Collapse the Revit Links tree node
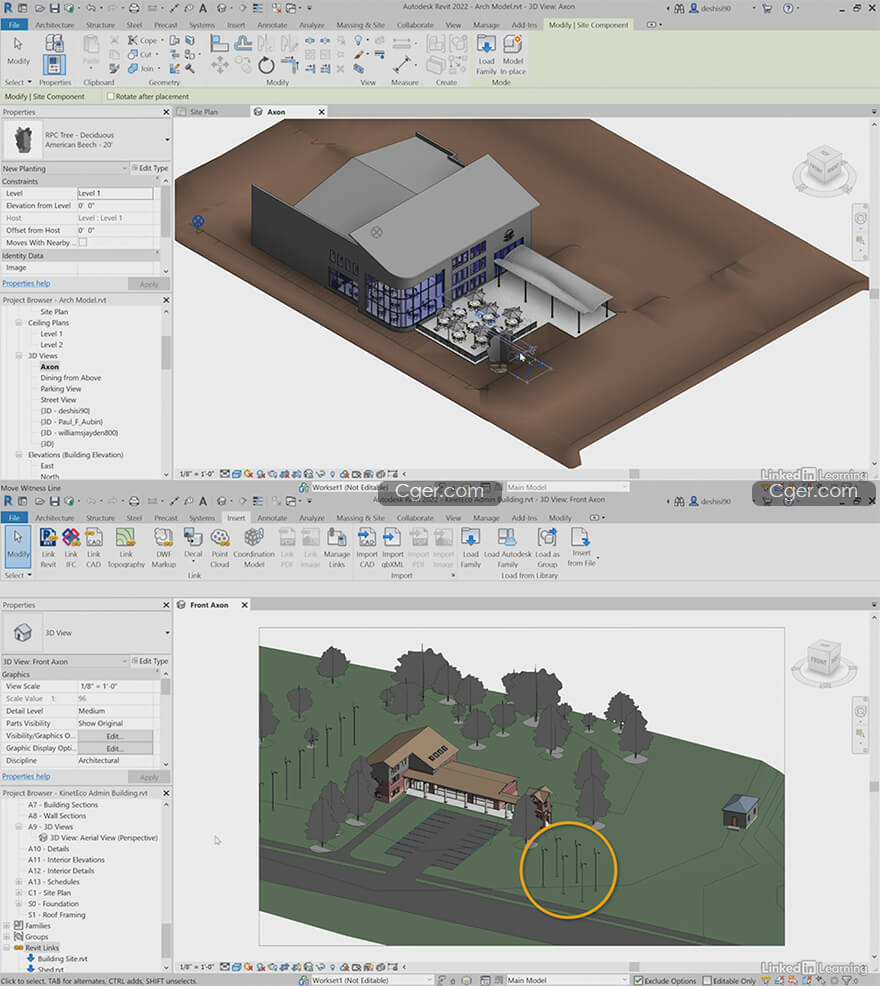The width and height of the screenshot is (880, 986). pos(7,948)
